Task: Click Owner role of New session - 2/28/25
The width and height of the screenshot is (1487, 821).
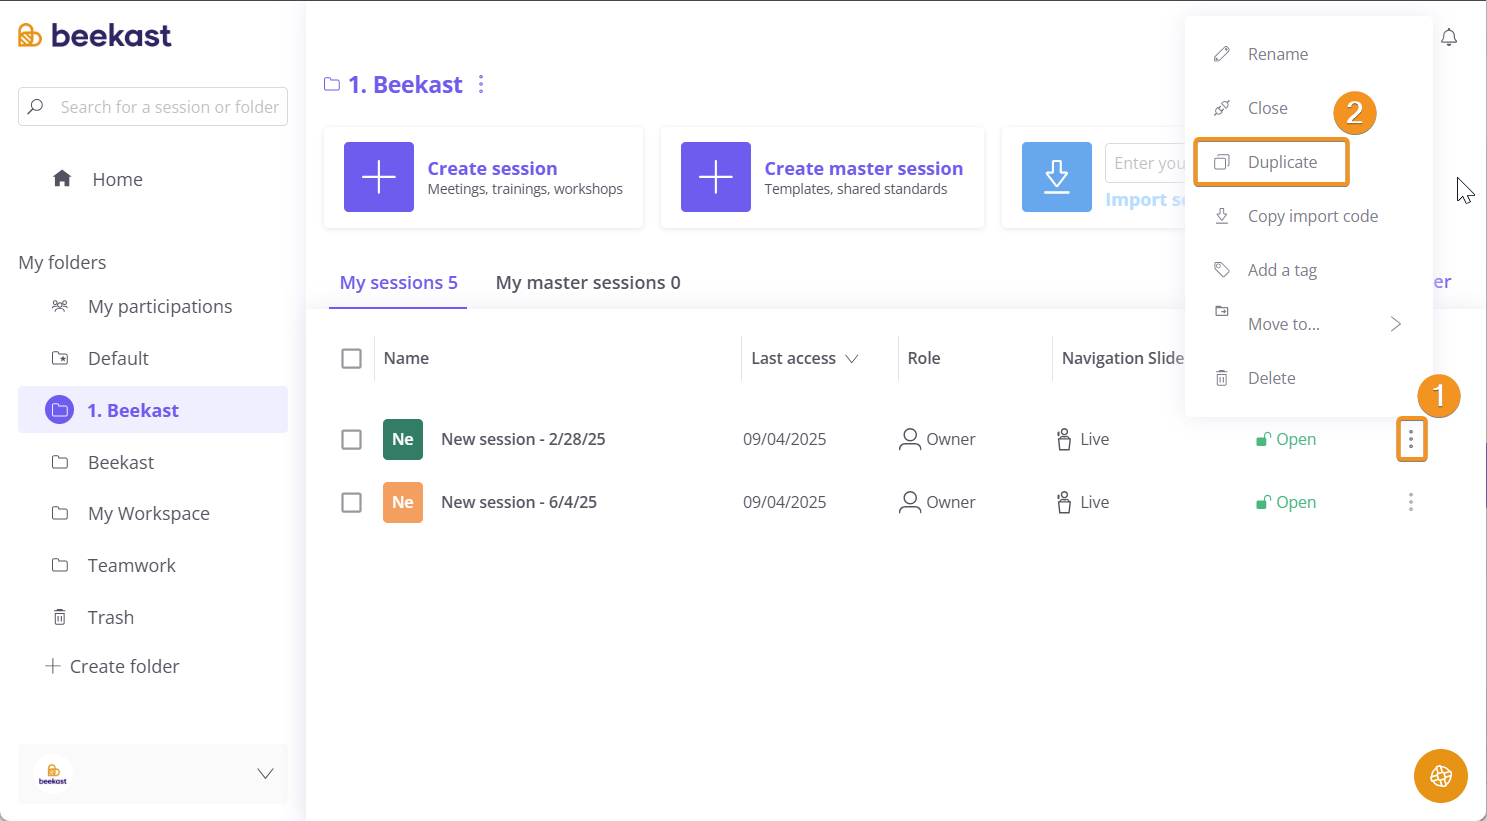Action: point(937,439)
